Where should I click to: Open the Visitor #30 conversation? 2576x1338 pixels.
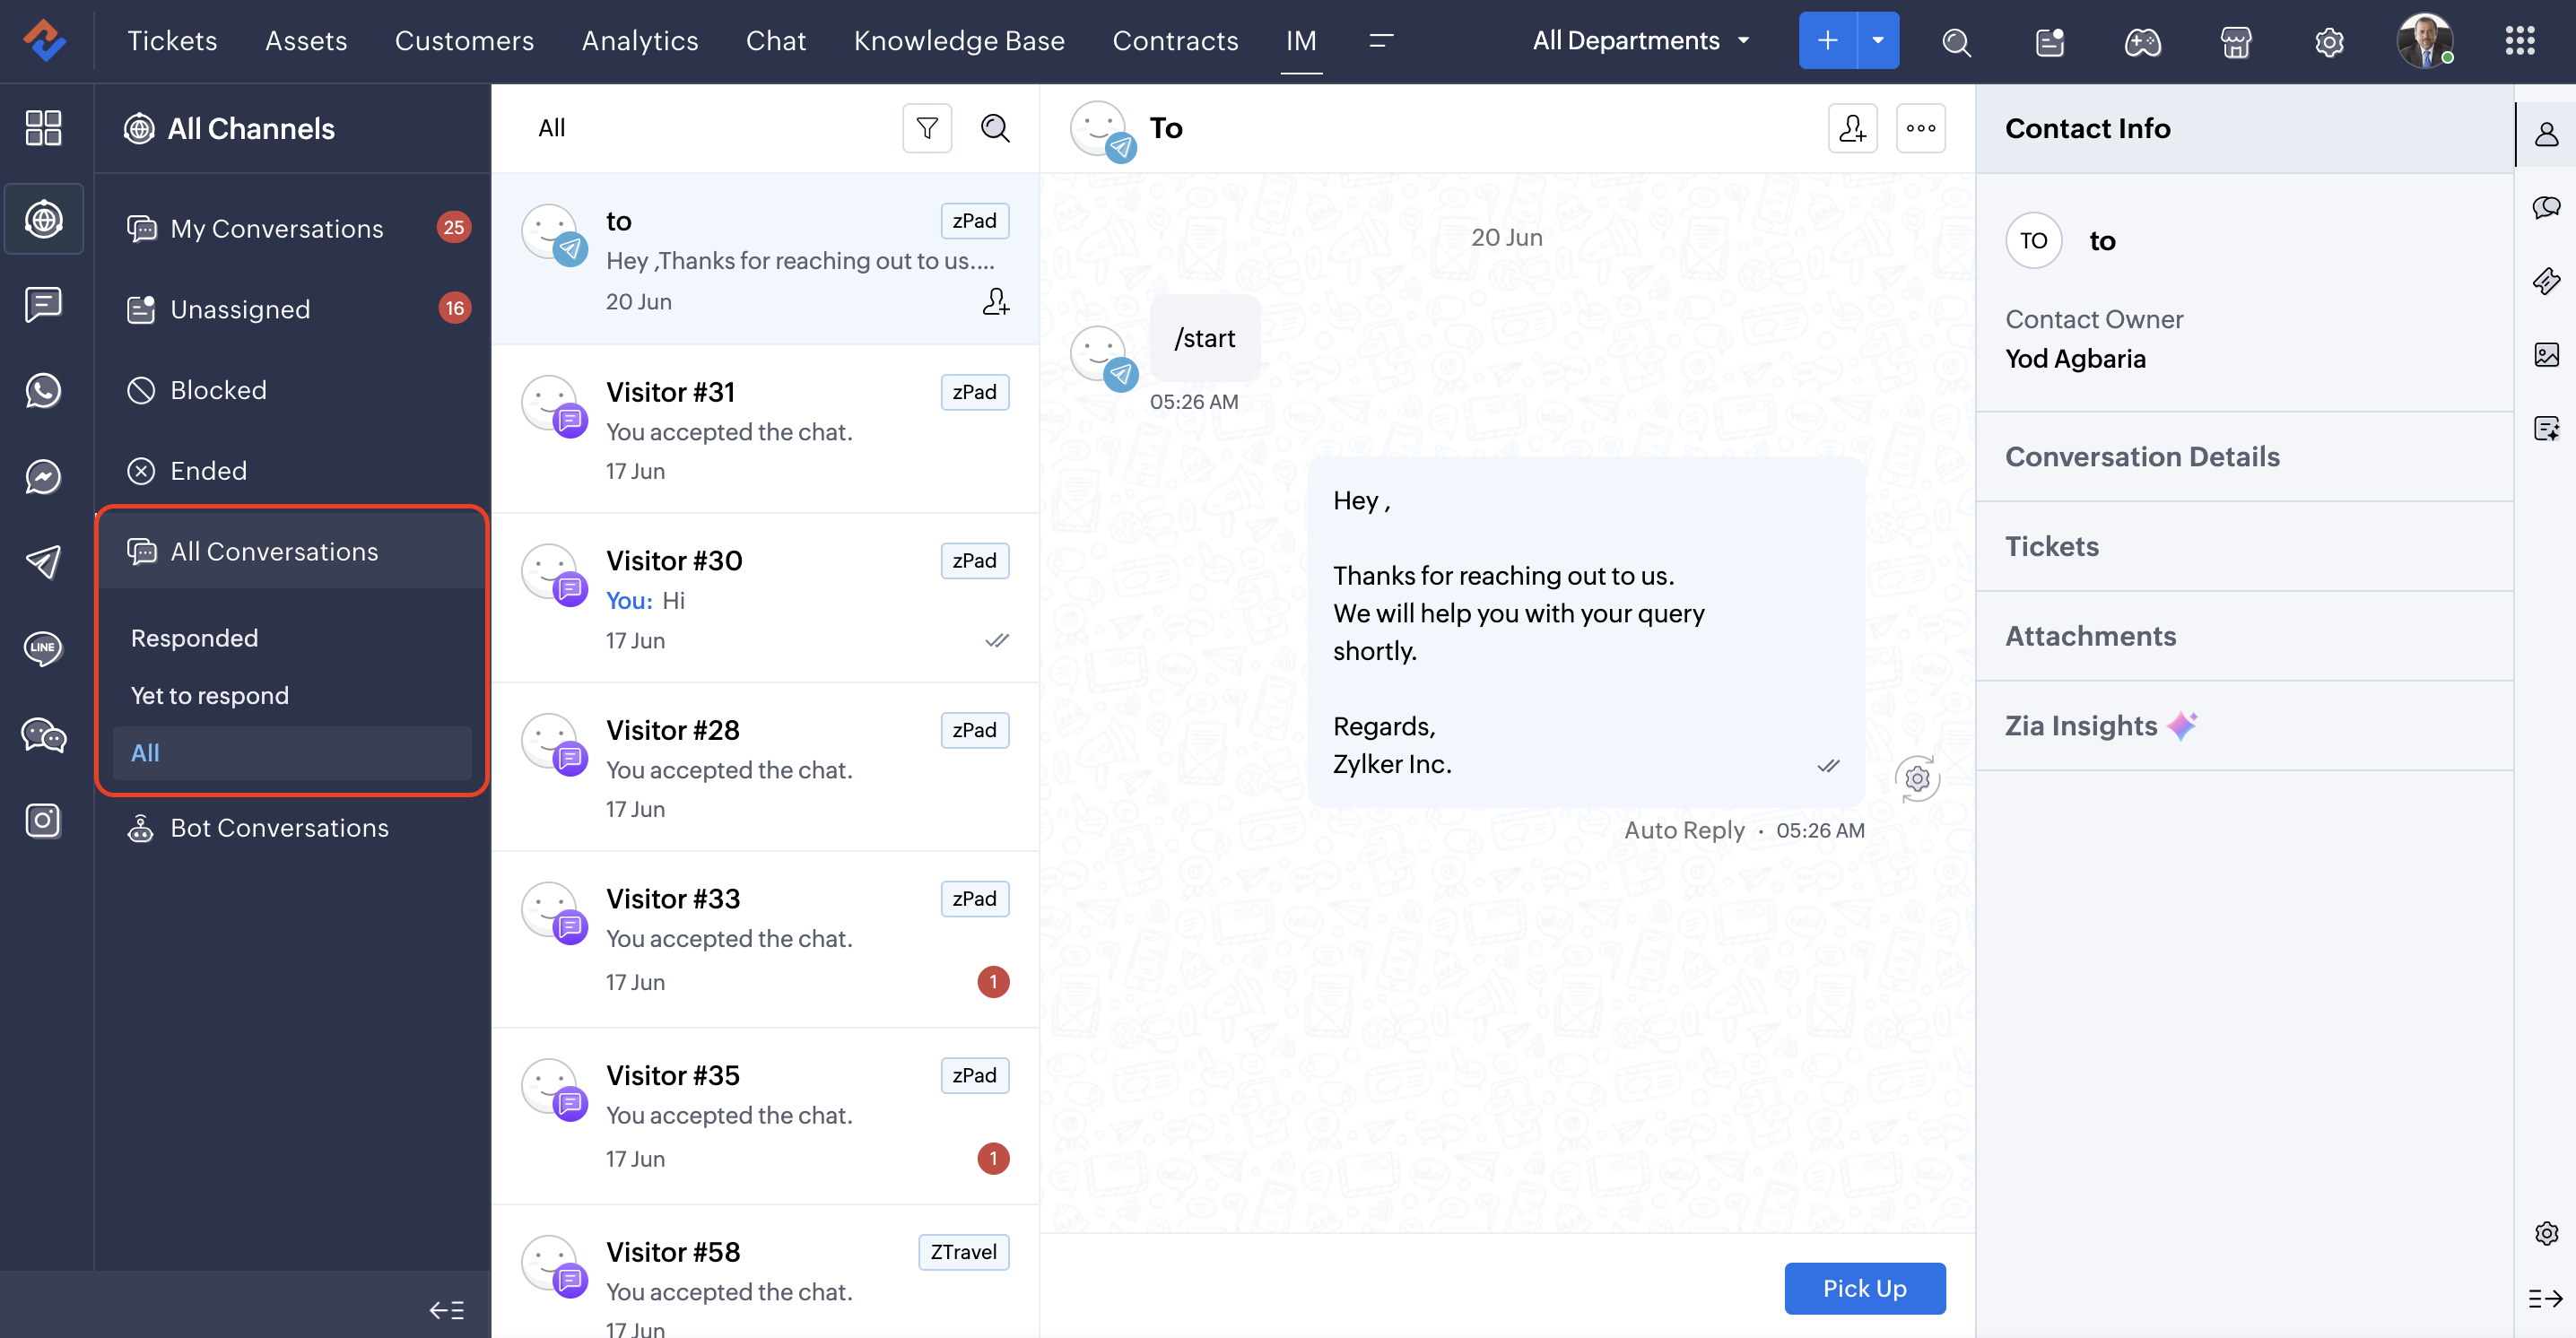(765, 599)
